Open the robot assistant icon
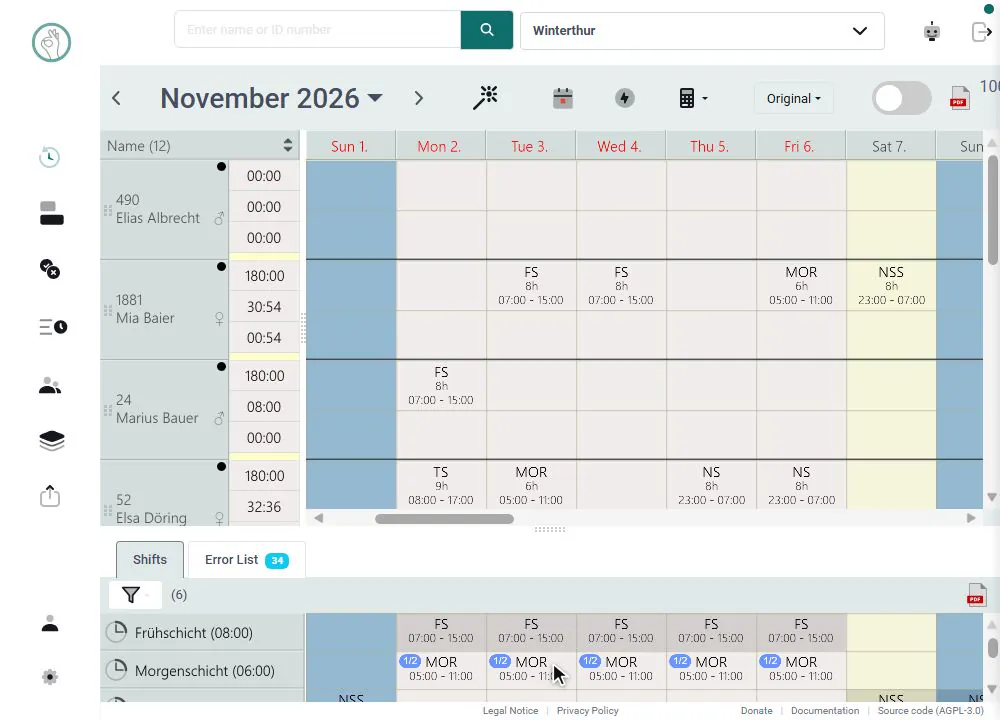 (x=932, y=31)
